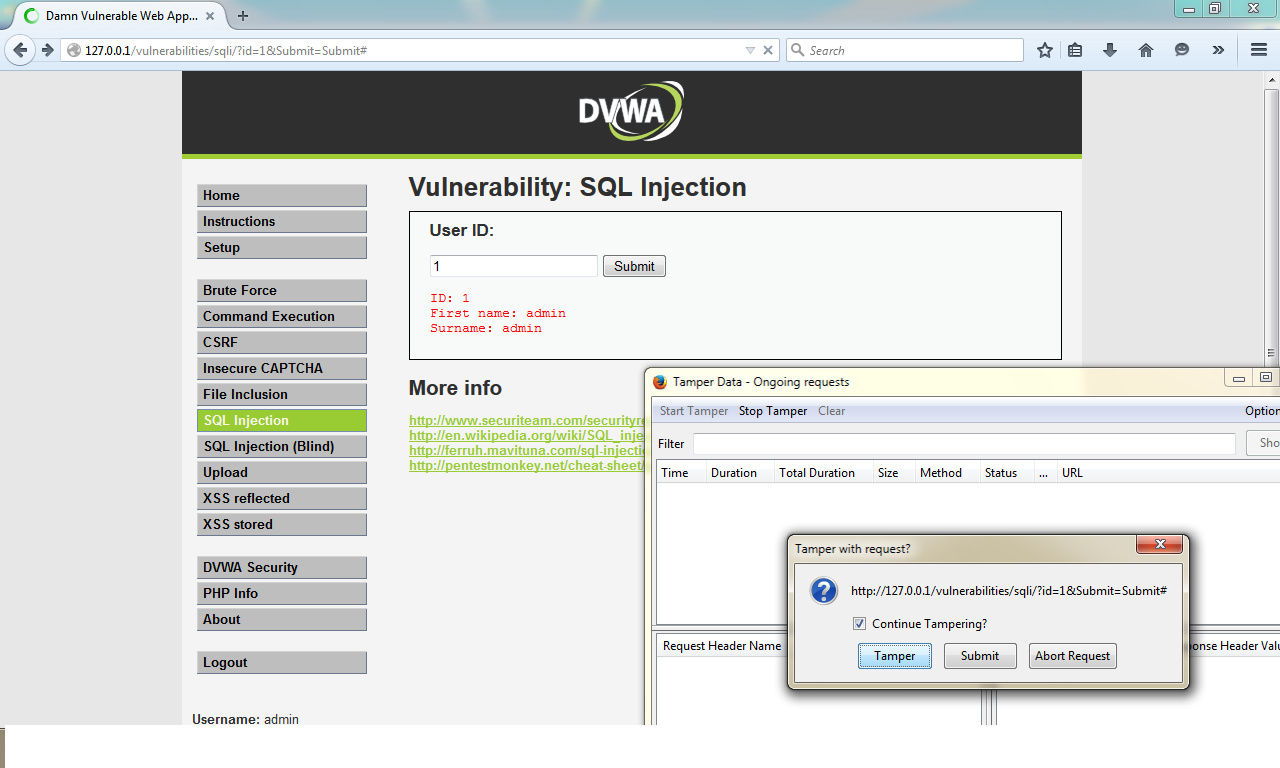1280x768 pixels.
Task: Click Stop Tamper in Tamper Data
Action: click(x=772, y=410)
